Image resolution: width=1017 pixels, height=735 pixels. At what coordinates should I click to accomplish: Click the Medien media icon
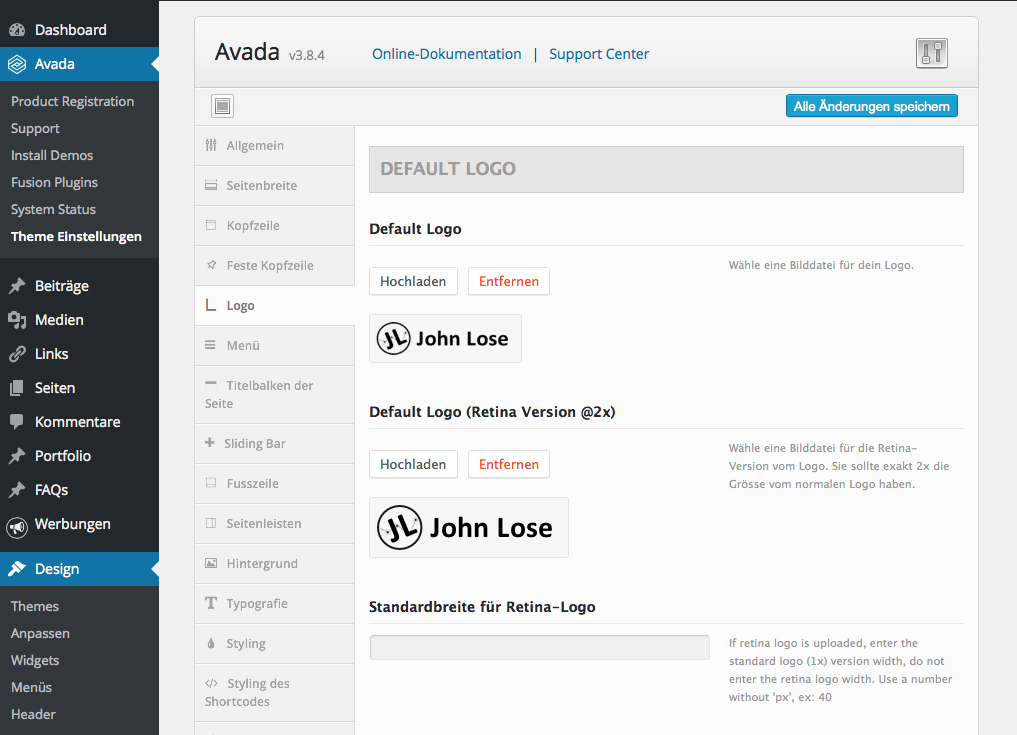click(x=17, y=320)
